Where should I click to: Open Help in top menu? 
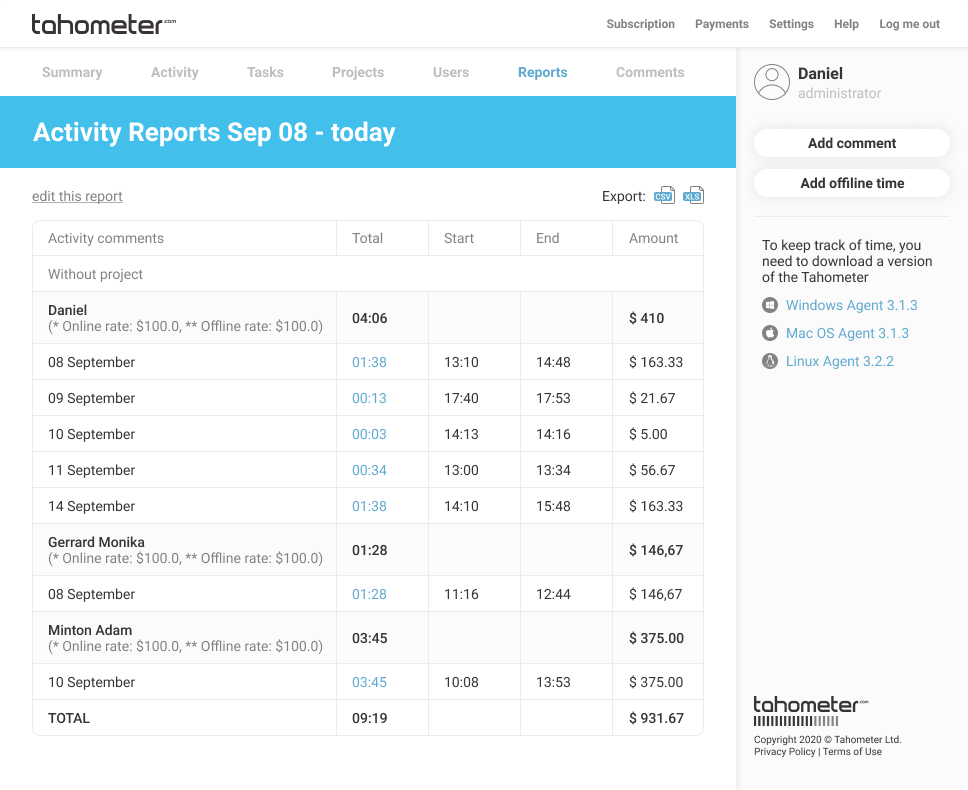(x=846, y=24)
